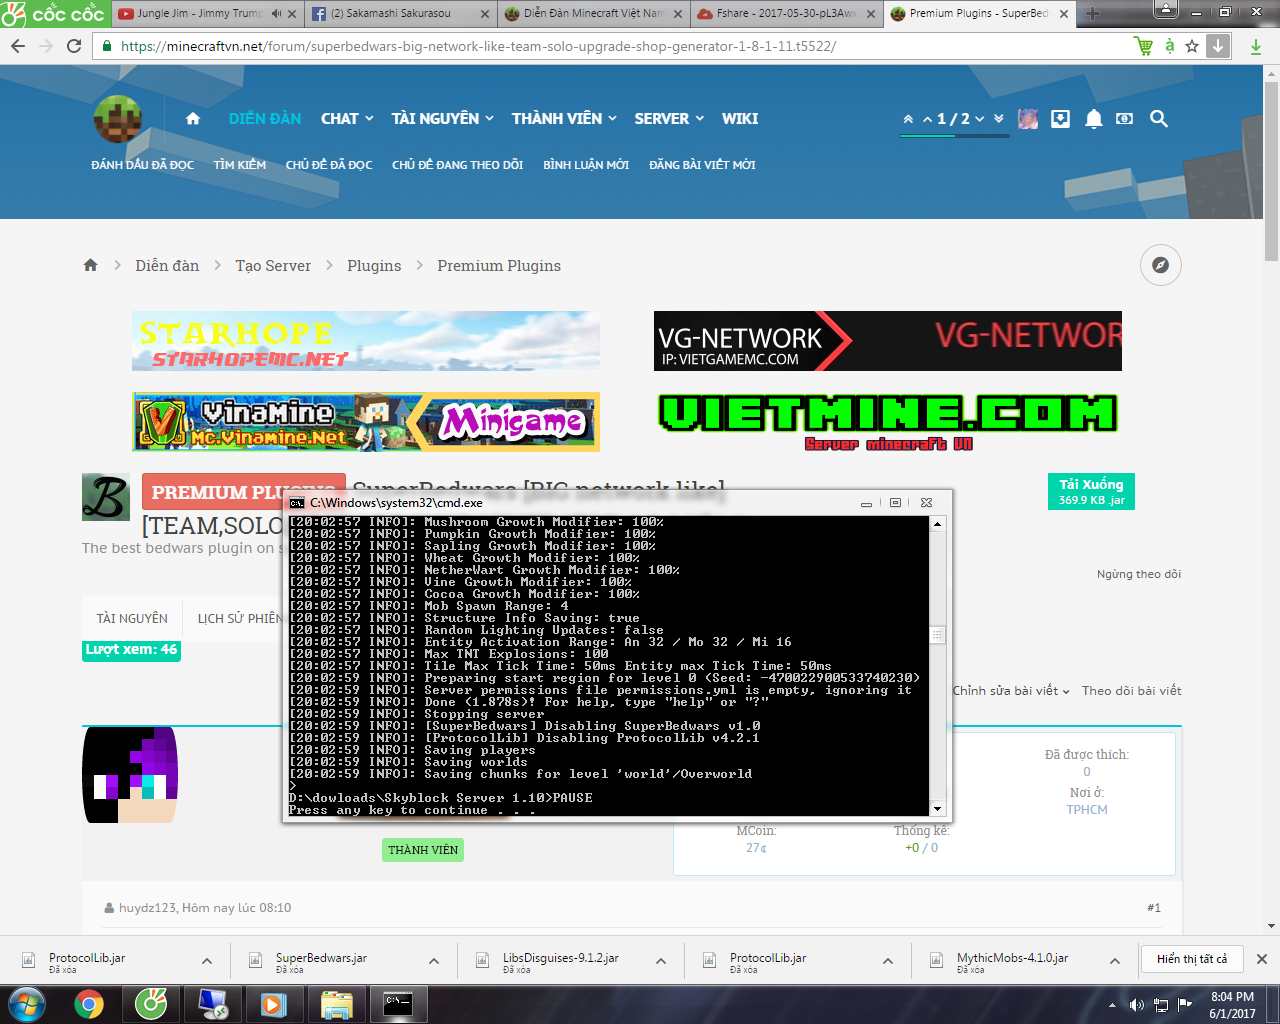Expand options for SuperBedwars.jar download
This screenshot has height=1024, width=1280.
point(434,961)
